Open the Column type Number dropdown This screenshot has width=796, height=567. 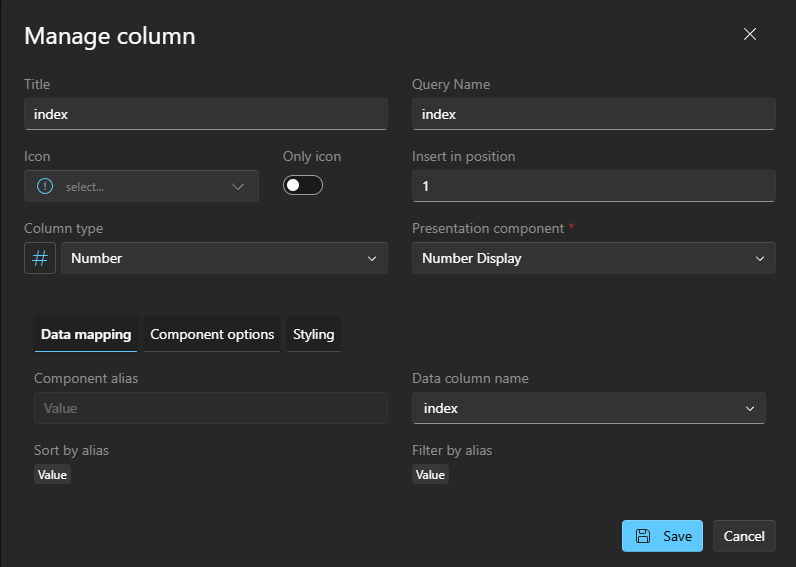click(x=224, y=258)
